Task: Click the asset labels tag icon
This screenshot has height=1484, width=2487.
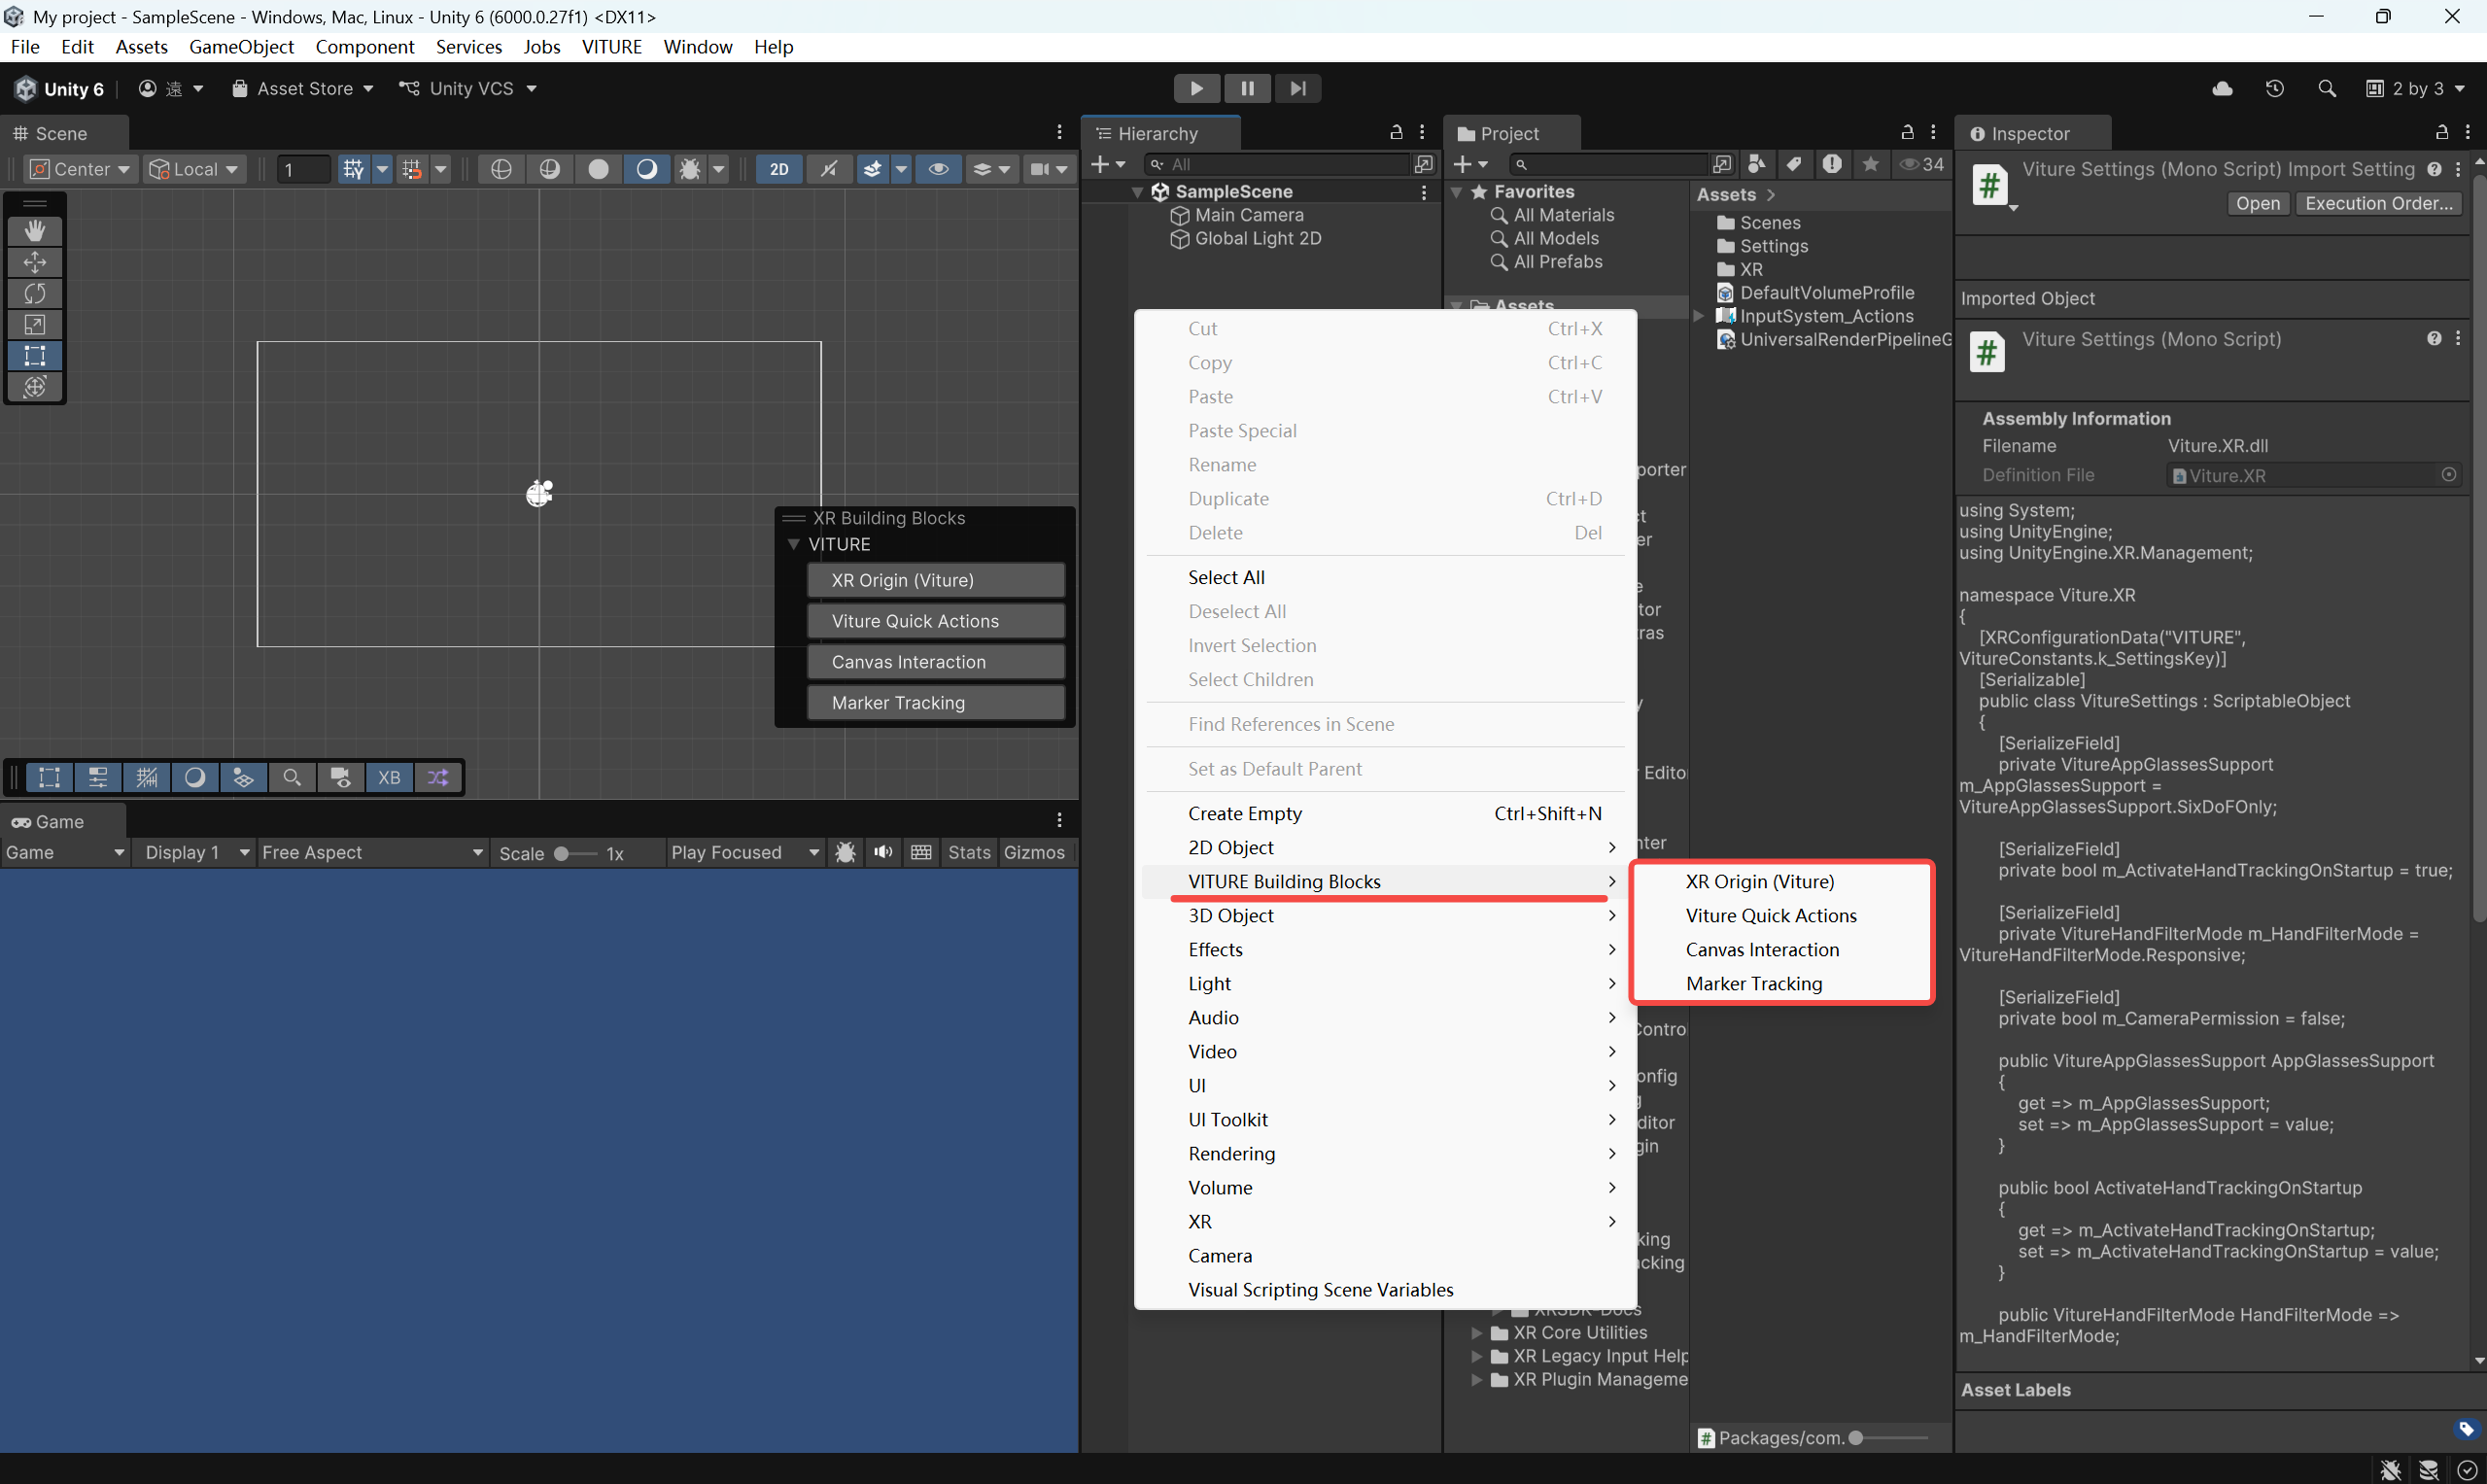Action: click(x=2465, y=1429)
